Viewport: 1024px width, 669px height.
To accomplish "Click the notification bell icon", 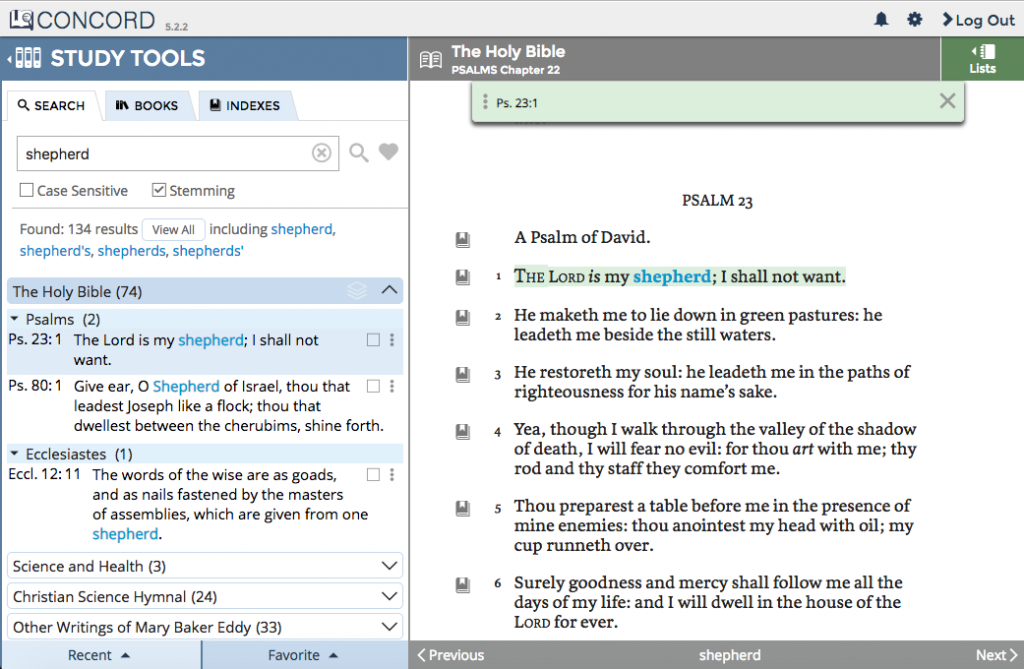I will tap(881, 19).
